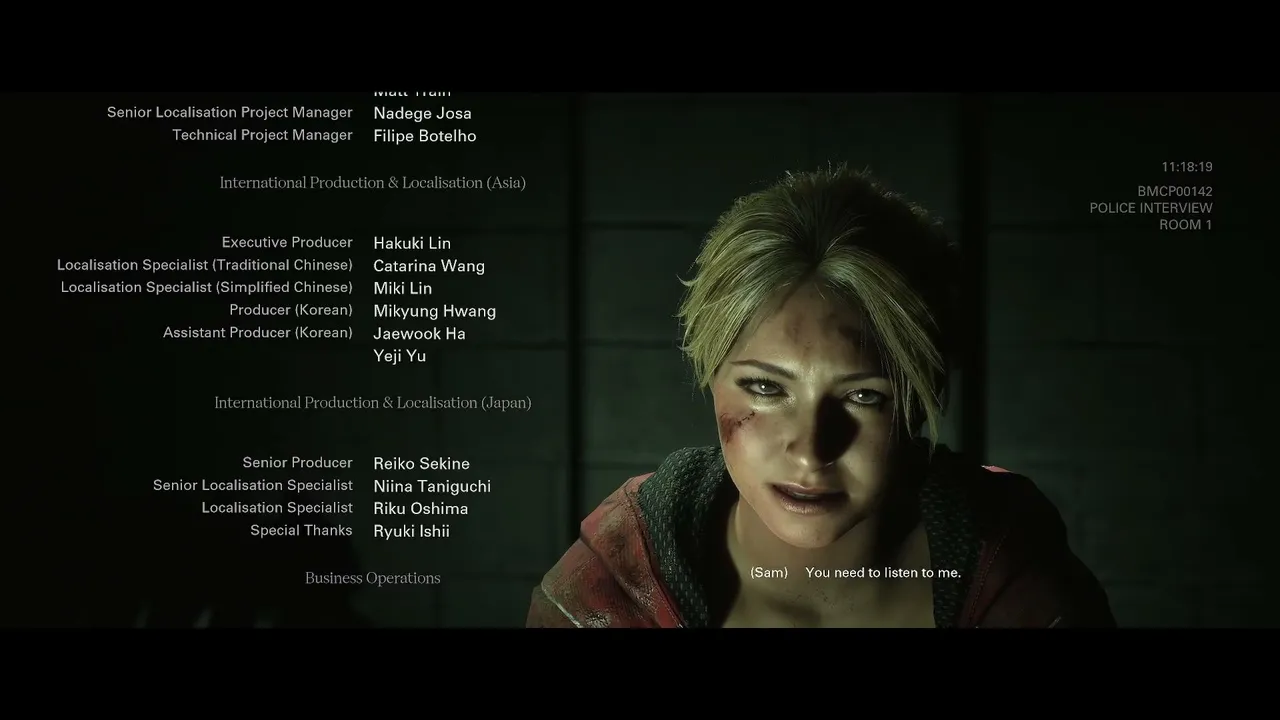Viewport: 1280px width, 720px height.
Task: Select the name 'Ryuki Ishii'
Action: (411, 531)
